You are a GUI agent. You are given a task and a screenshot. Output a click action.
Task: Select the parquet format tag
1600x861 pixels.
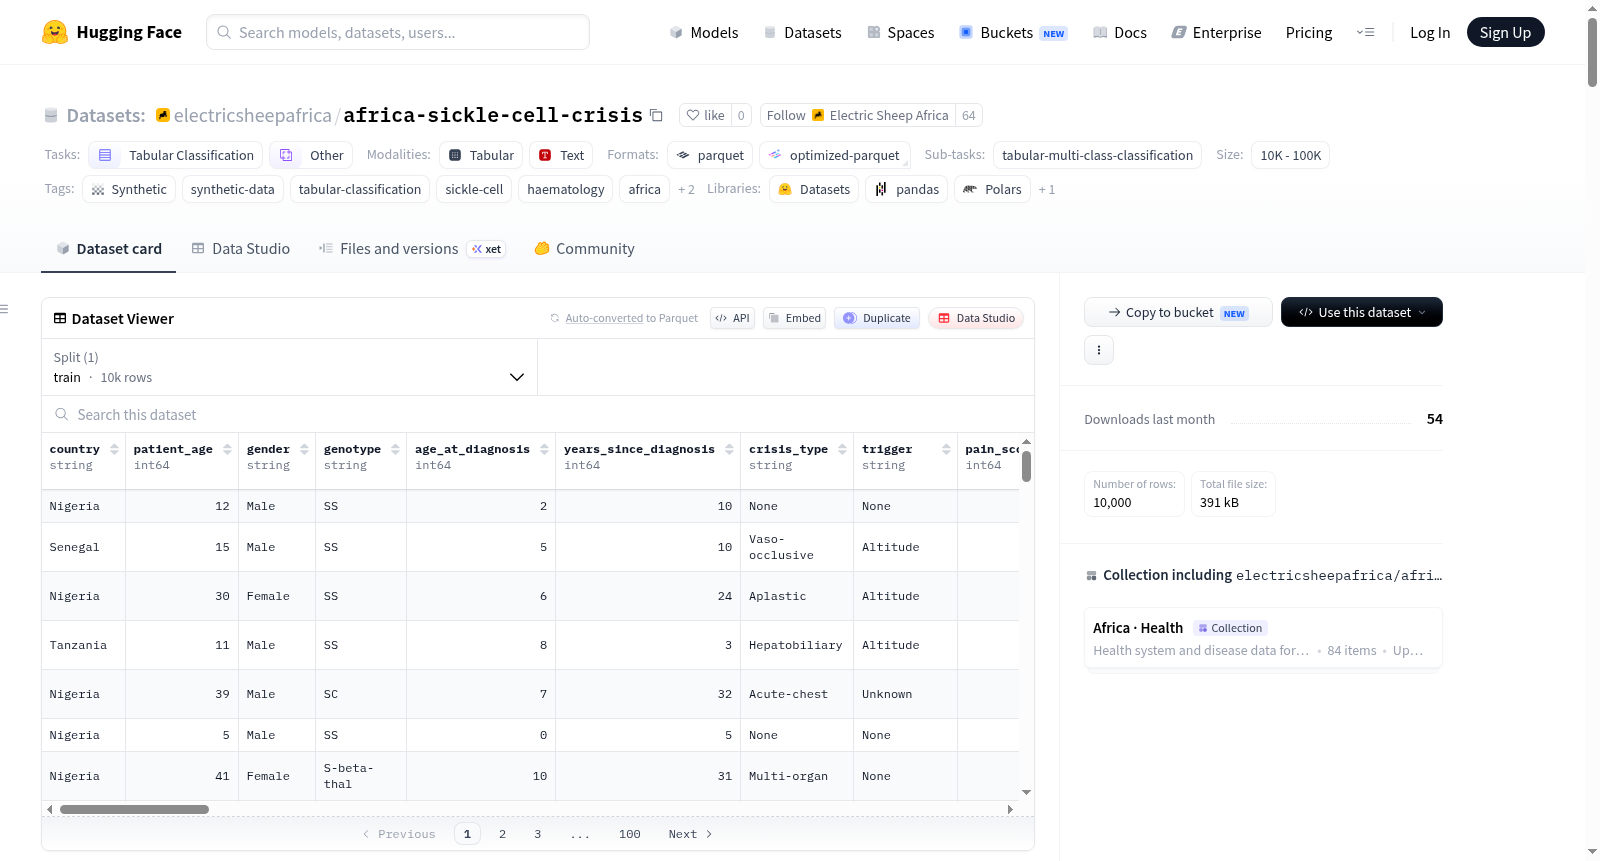(x=710, y=155)
